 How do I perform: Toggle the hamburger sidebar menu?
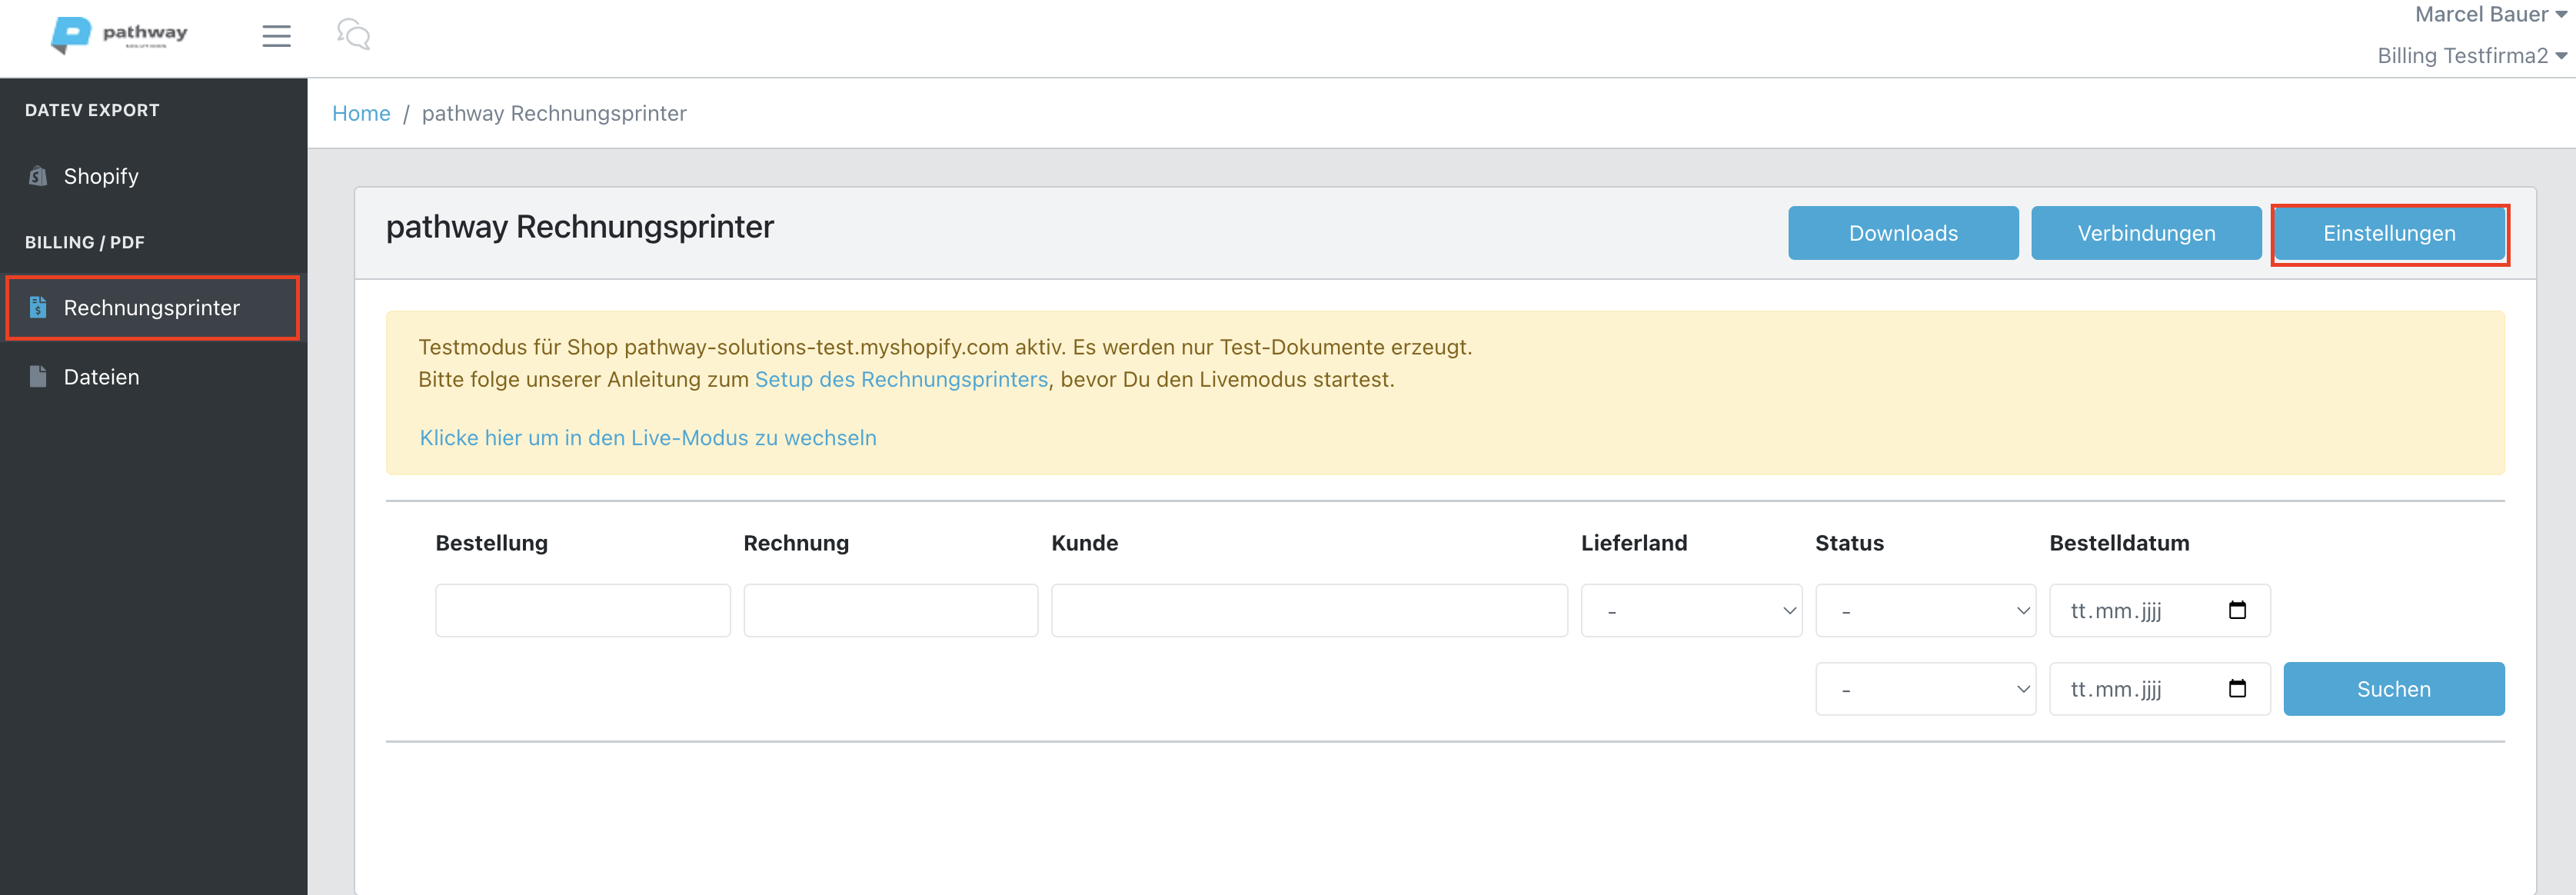click(x=277, y=36)
